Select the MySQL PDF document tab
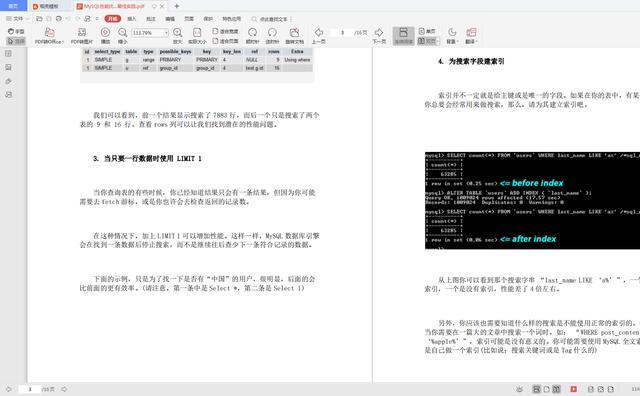 [x=113, y=7]
